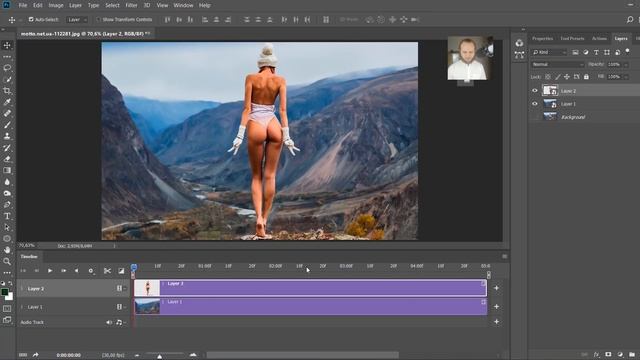The image size is (640, 360).
Task: Open the File menu
Action: click(22, 5)
